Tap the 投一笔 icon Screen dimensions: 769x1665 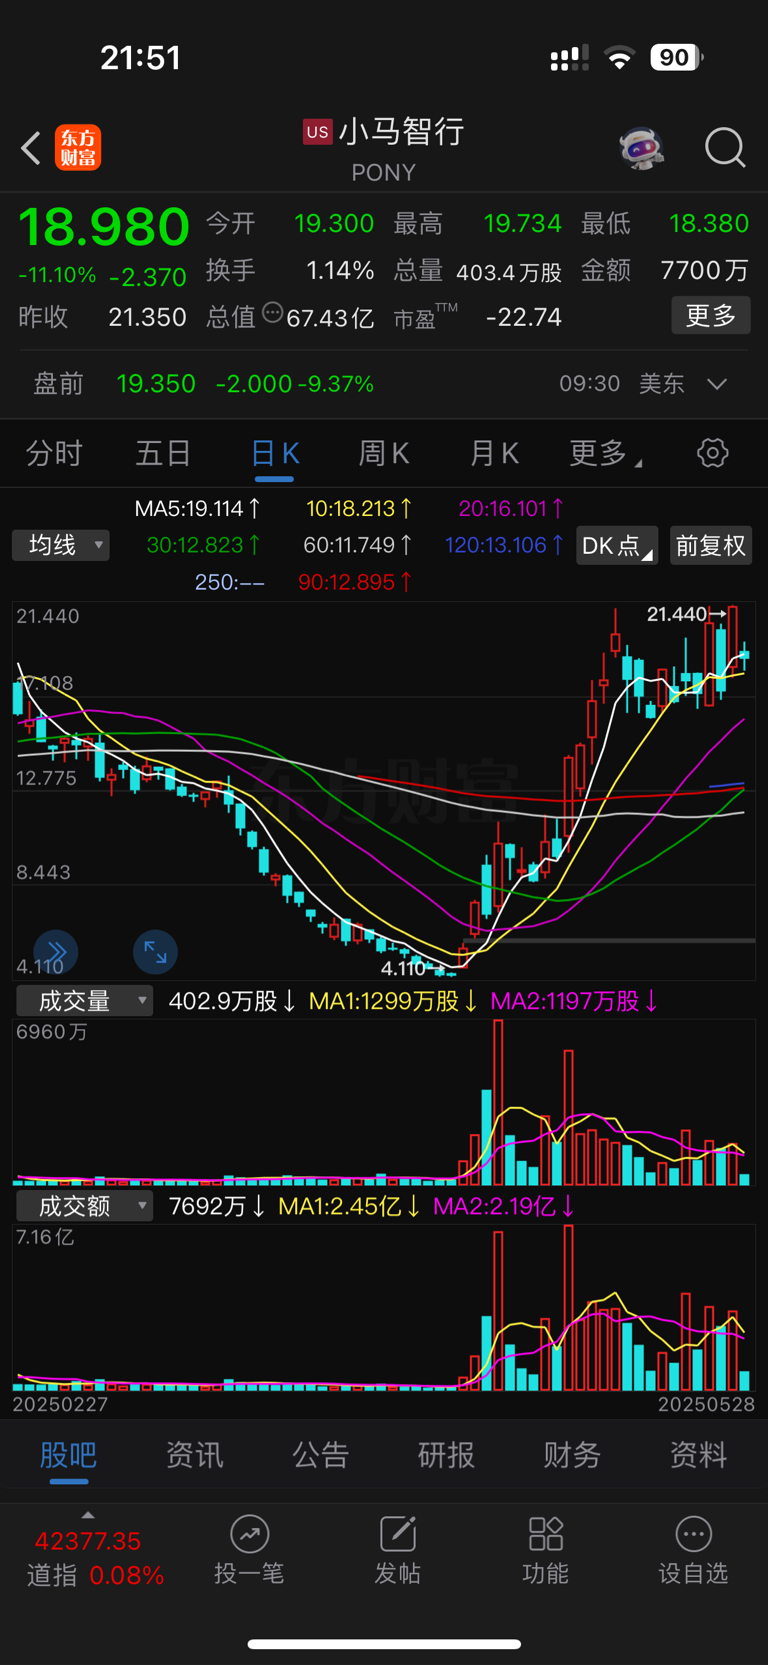(249, 1533)
